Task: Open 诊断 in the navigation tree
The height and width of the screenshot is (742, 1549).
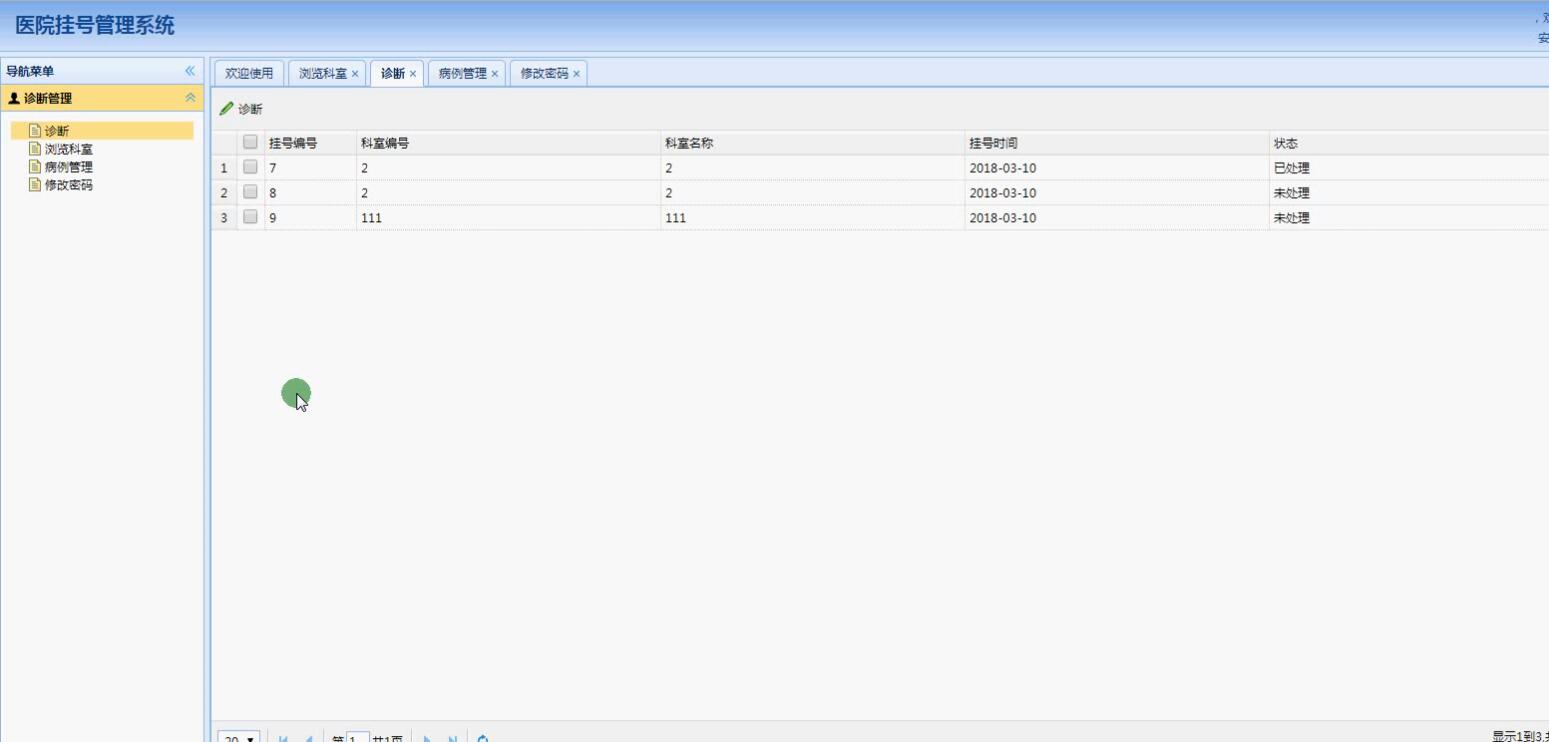Action: point(57,131)
